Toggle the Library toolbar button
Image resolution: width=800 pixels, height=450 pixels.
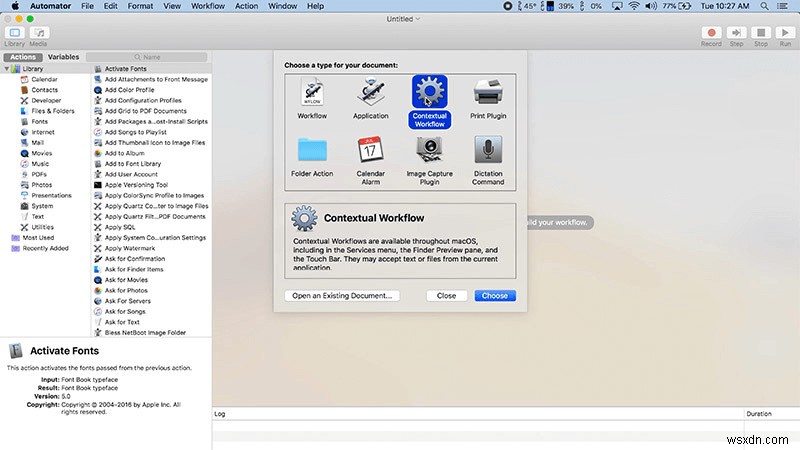click(15, 33)
